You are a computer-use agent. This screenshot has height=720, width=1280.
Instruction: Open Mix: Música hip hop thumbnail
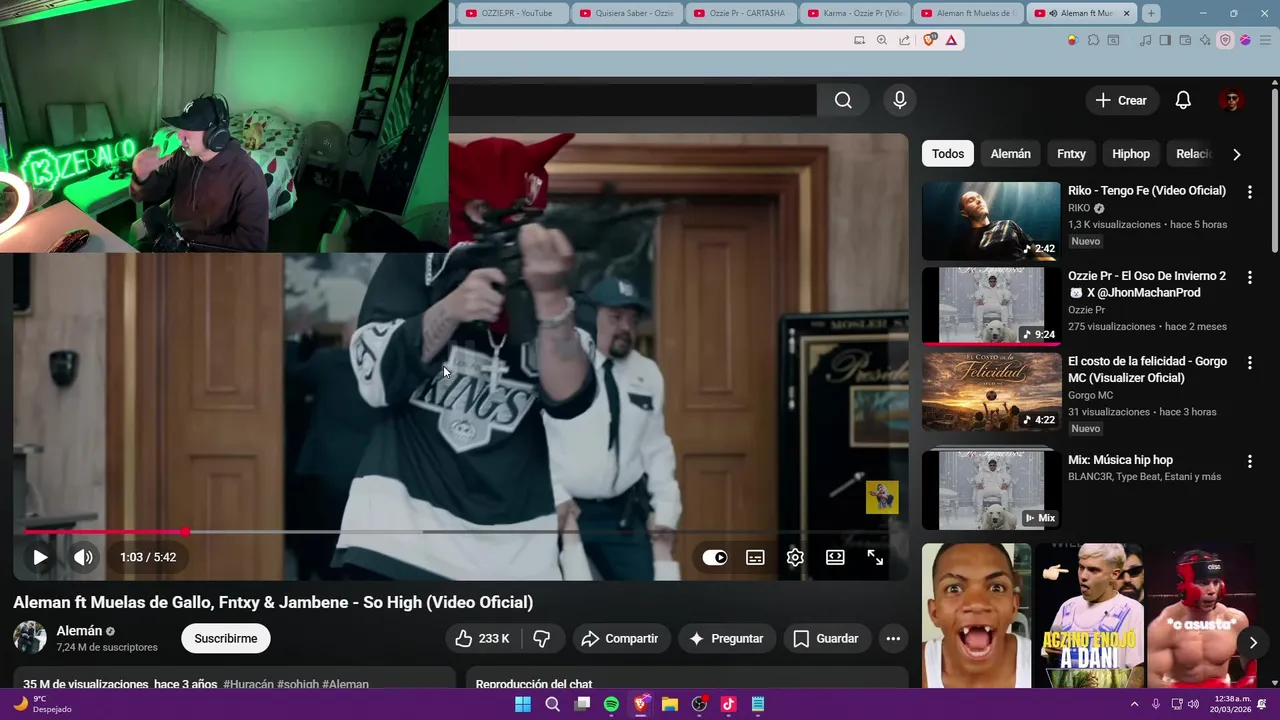click(x=991, y=489)
